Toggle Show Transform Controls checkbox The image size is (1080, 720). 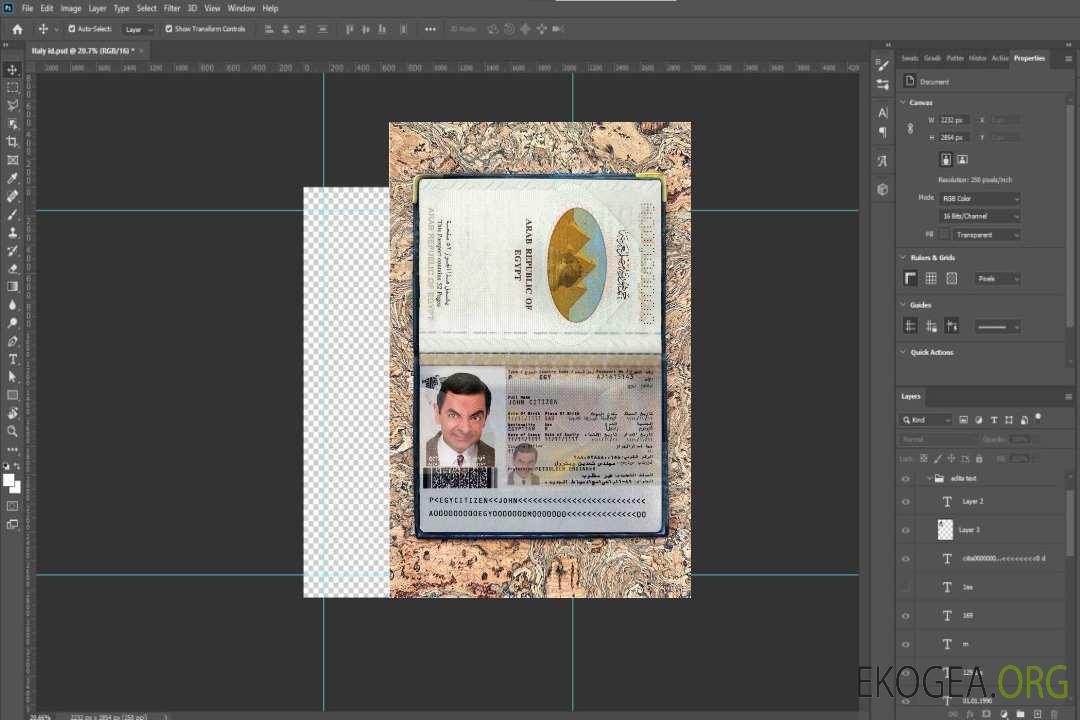pos(169,29)
